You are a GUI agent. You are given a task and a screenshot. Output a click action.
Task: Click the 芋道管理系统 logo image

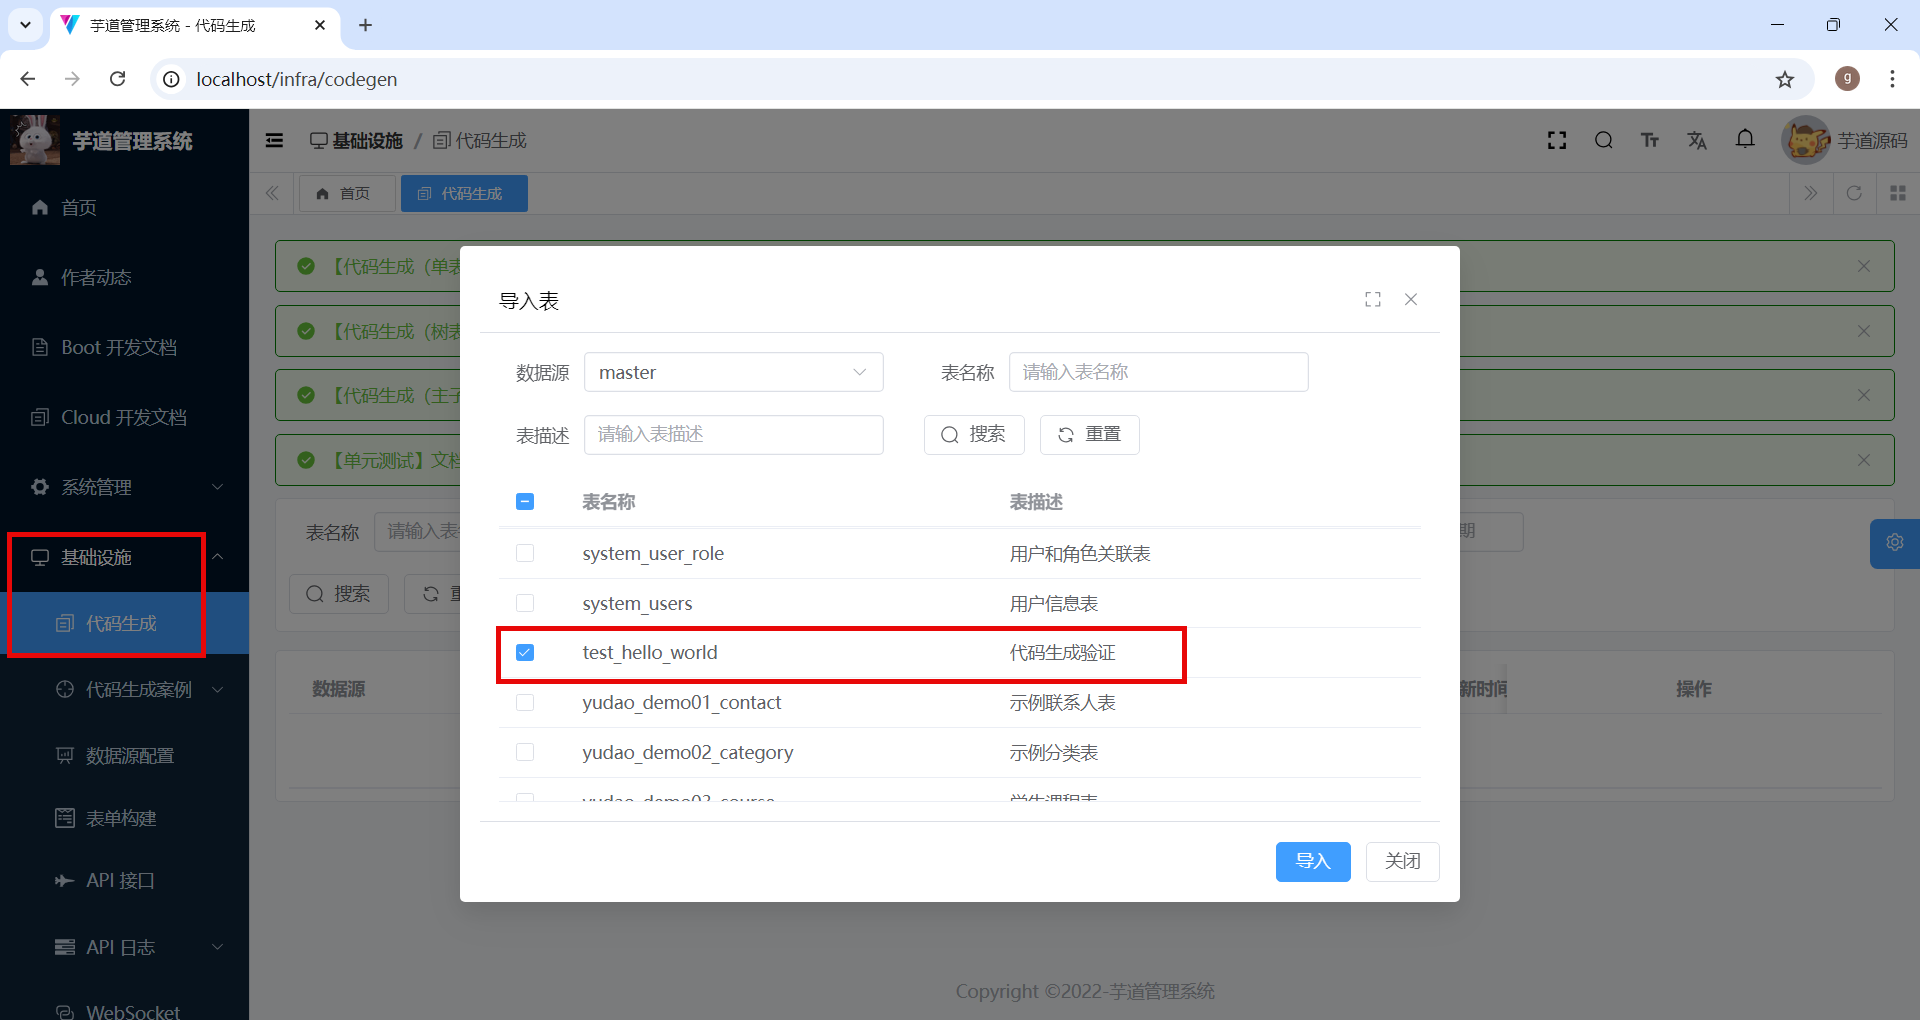[35, 140]
